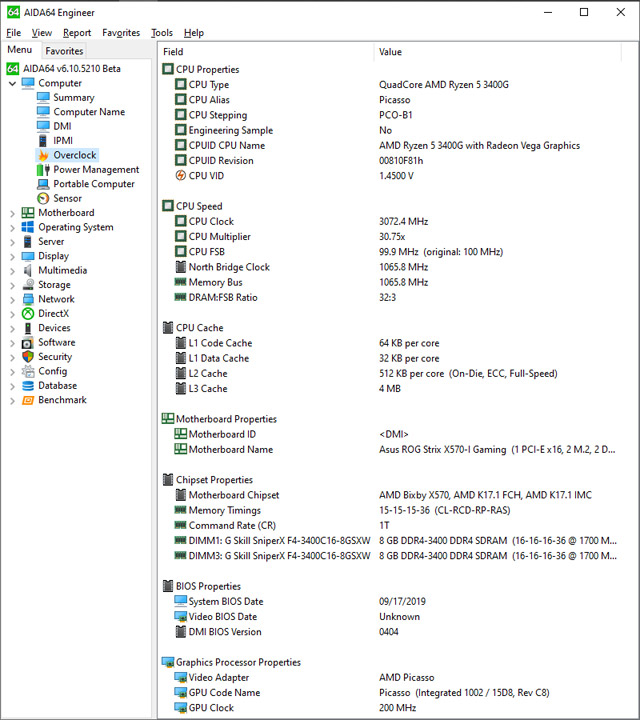
Task: Select the CPU Type row
Action: click(x=396, y=84)
